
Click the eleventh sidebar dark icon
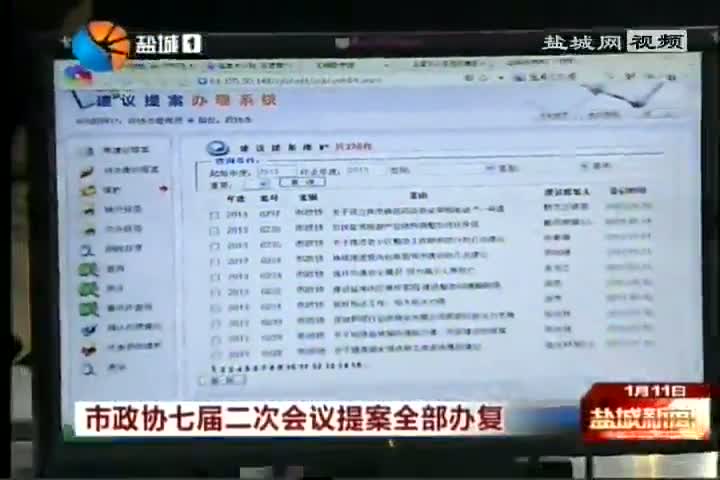pyautogui.click(x=88, y=350)
